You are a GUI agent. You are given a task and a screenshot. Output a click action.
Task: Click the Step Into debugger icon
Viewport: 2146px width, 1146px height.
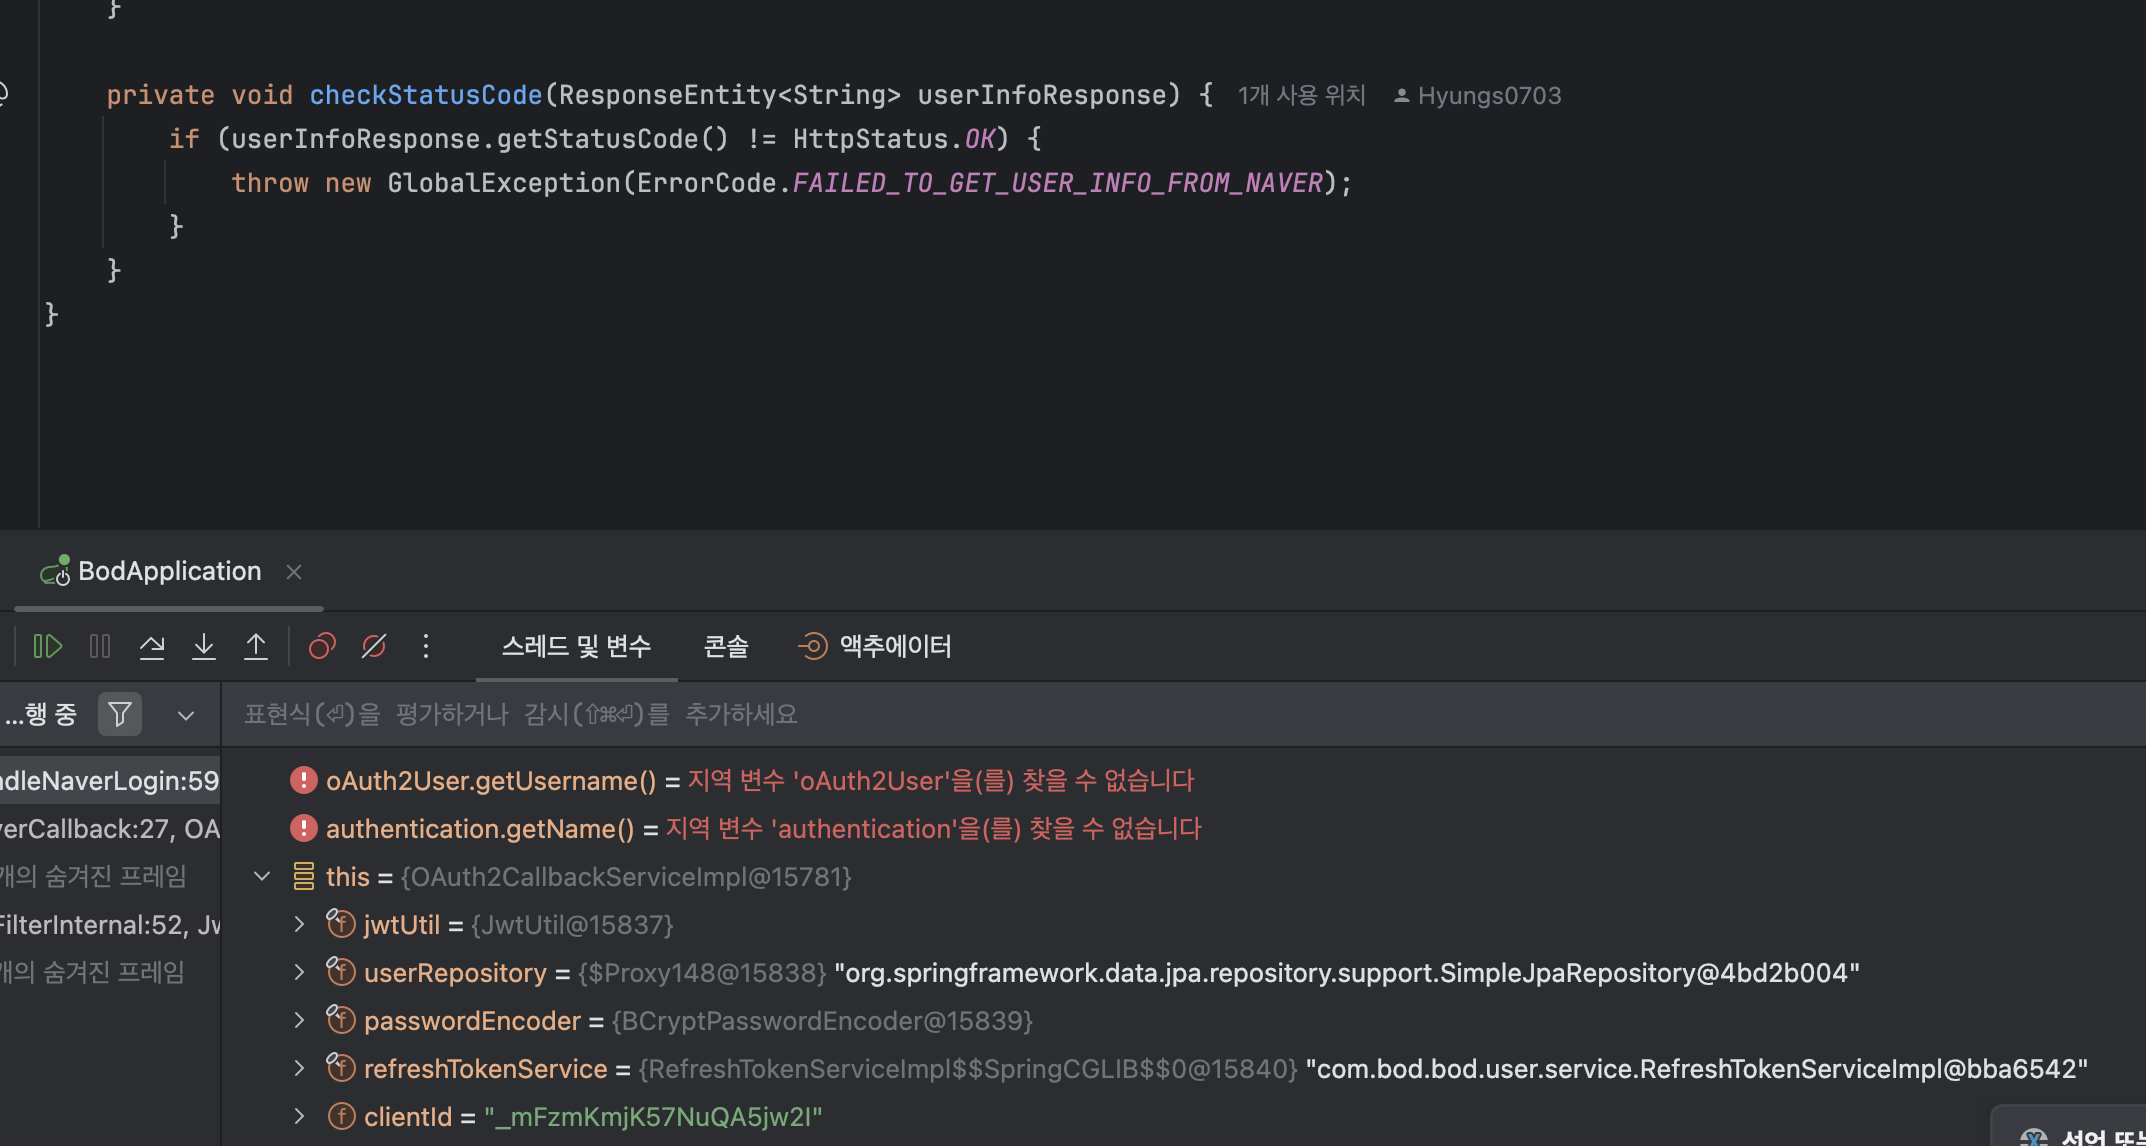[x=204, y=647]
